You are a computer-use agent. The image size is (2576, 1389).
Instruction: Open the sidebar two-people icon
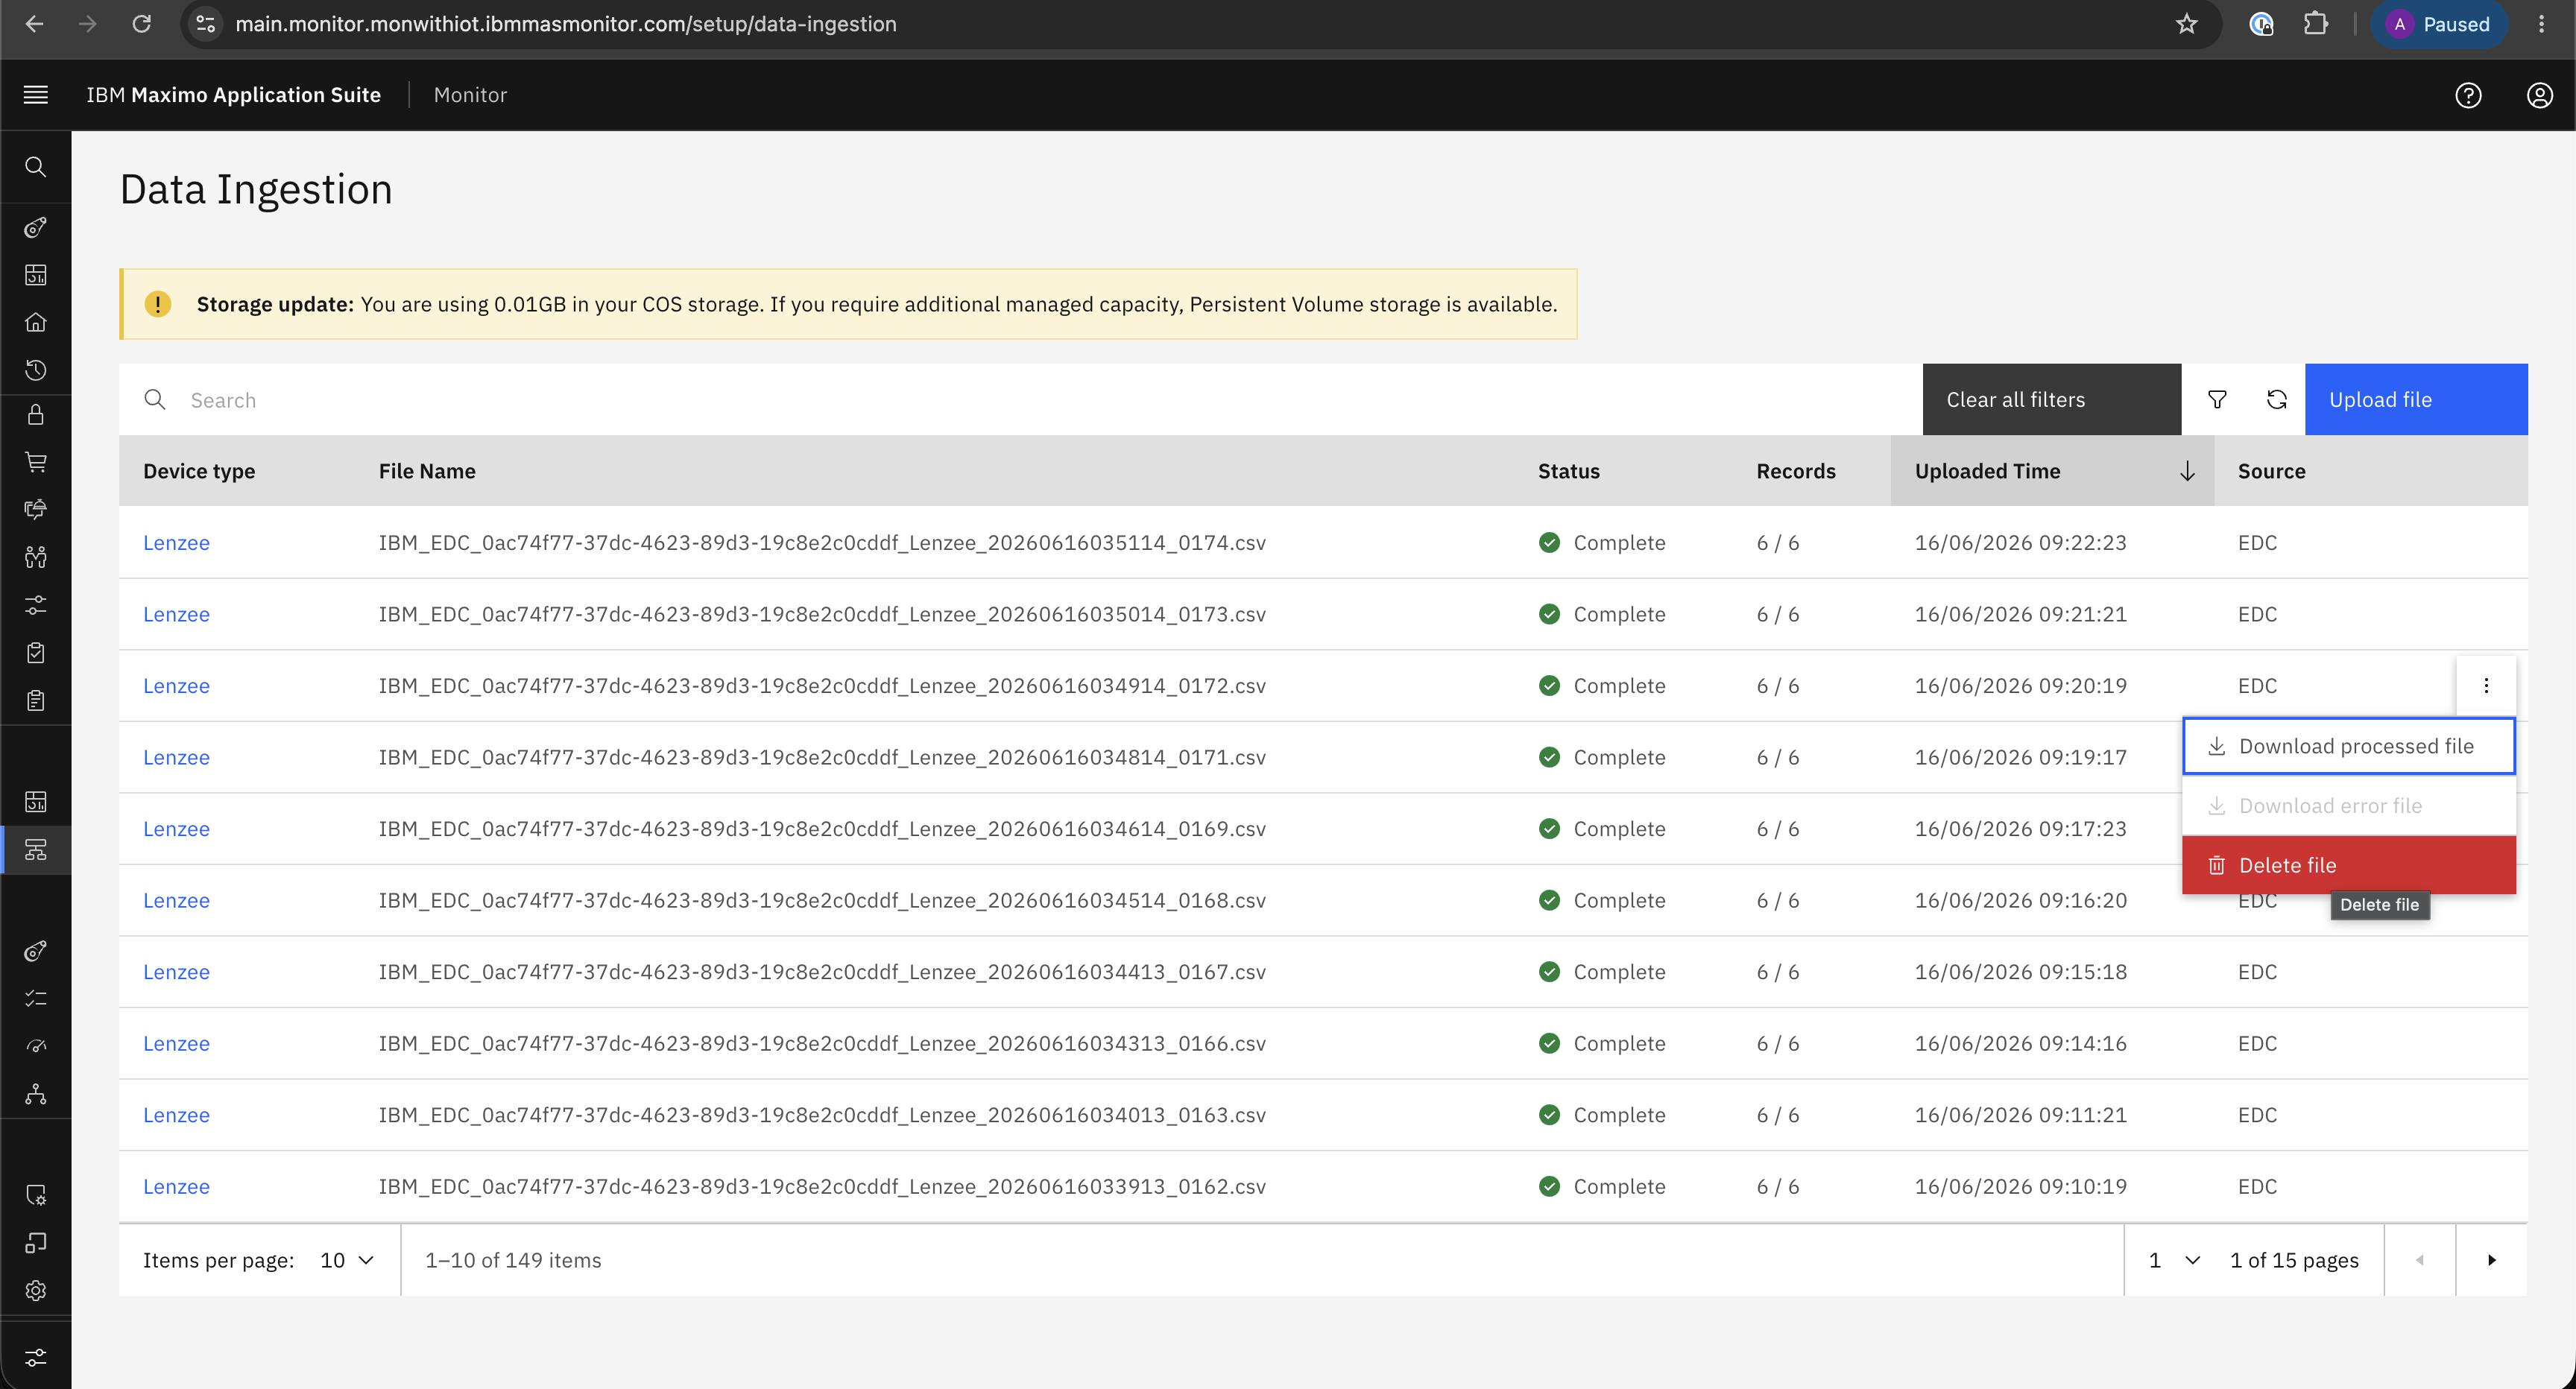[36, 557]
